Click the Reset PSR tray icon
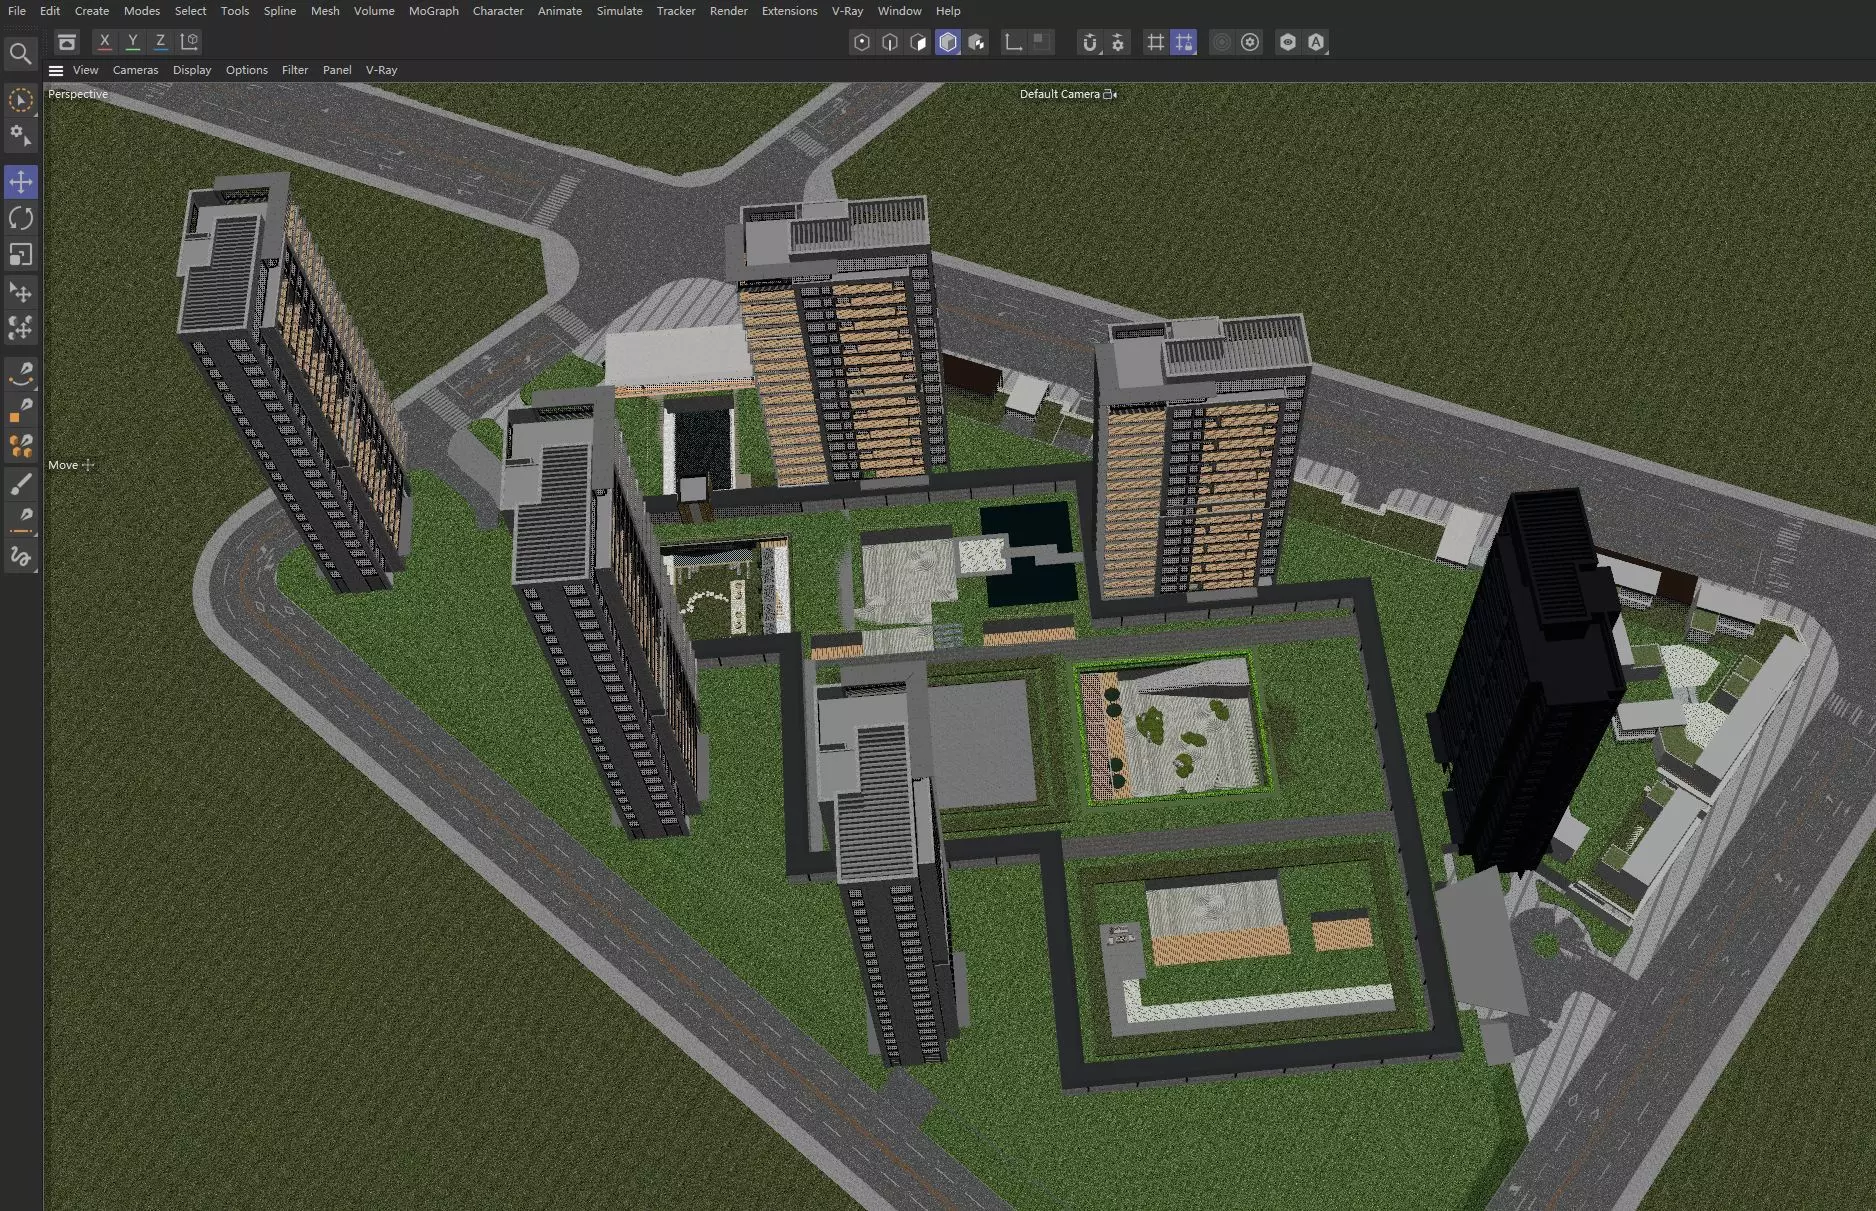This screenshot has width=1876, height=1211. 66,42
